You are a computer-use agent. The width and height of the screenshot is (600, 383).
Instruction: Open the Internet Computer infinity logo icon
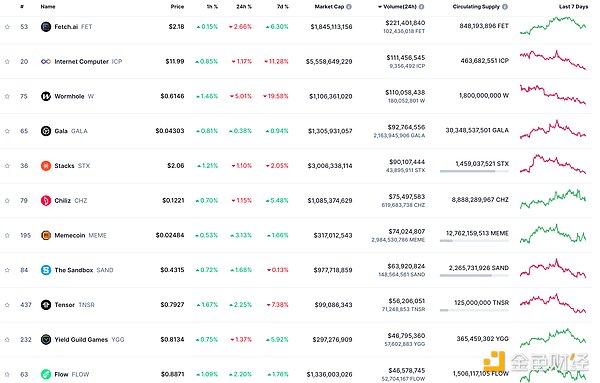tap(46, 62)
